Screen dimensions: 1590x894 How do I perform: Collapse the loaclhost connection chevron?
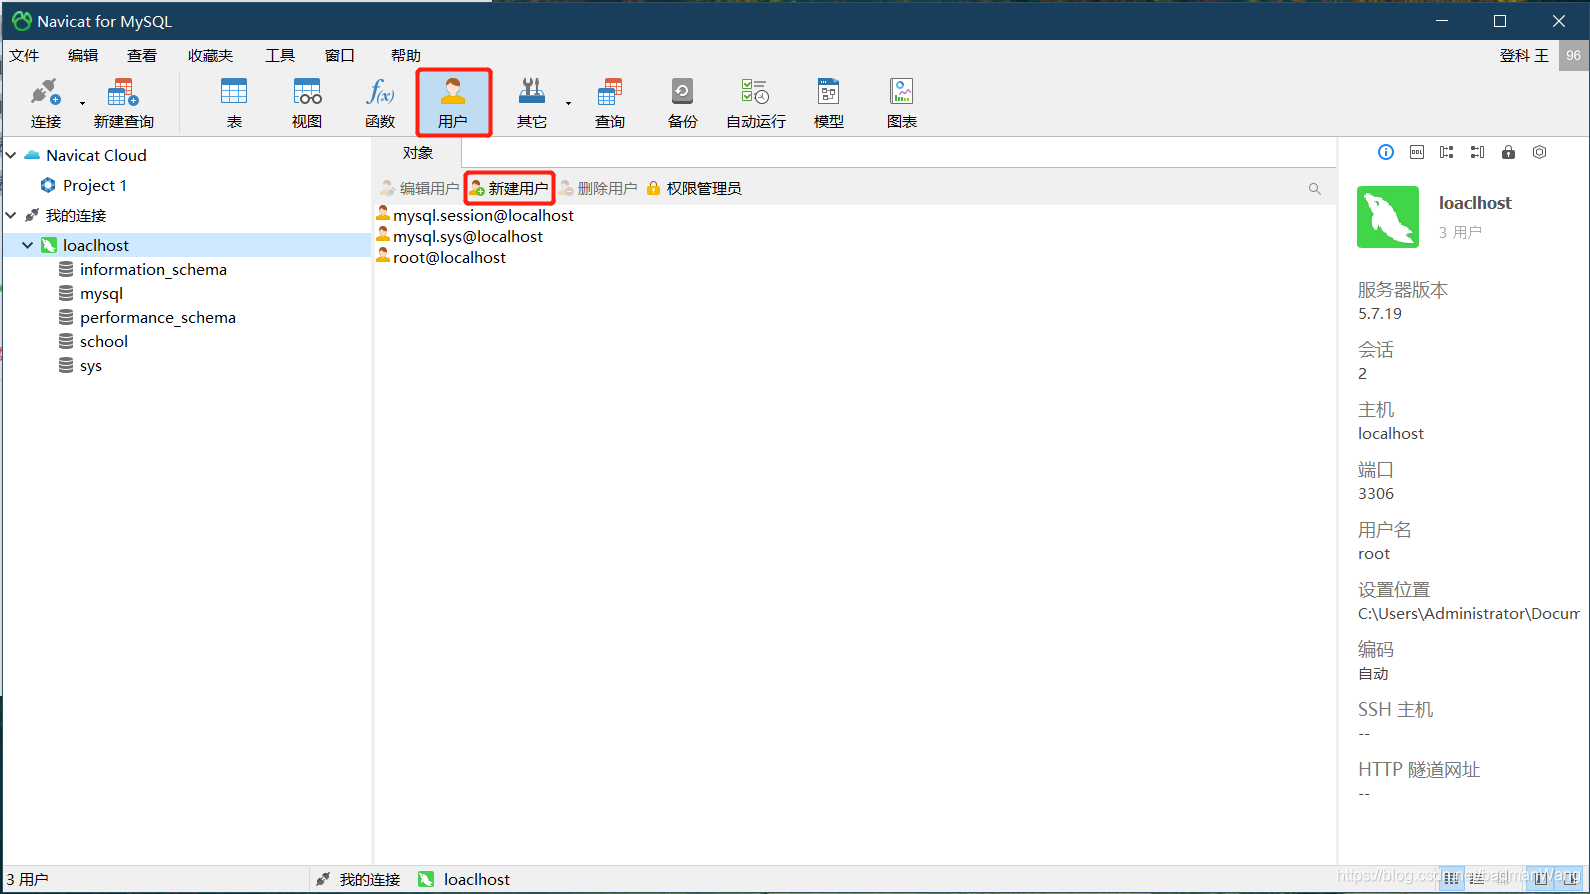28,245
